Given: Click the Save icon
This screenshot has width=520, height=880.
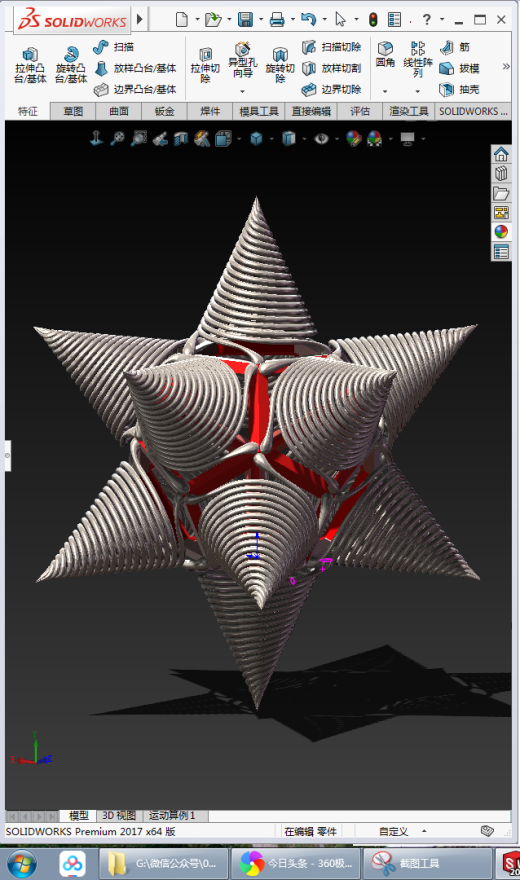Looking at the screenshot, I should [x=245, y=20].
